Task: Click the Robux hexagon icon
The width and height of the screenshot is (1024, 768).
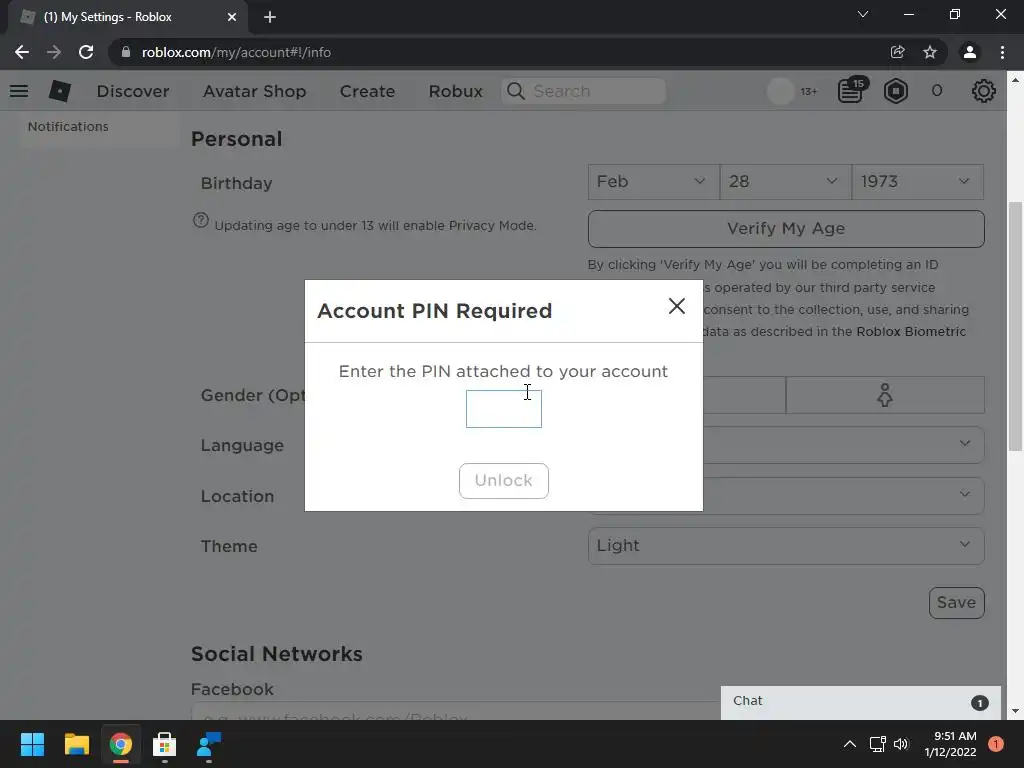Action: click(x=895, y=91)
